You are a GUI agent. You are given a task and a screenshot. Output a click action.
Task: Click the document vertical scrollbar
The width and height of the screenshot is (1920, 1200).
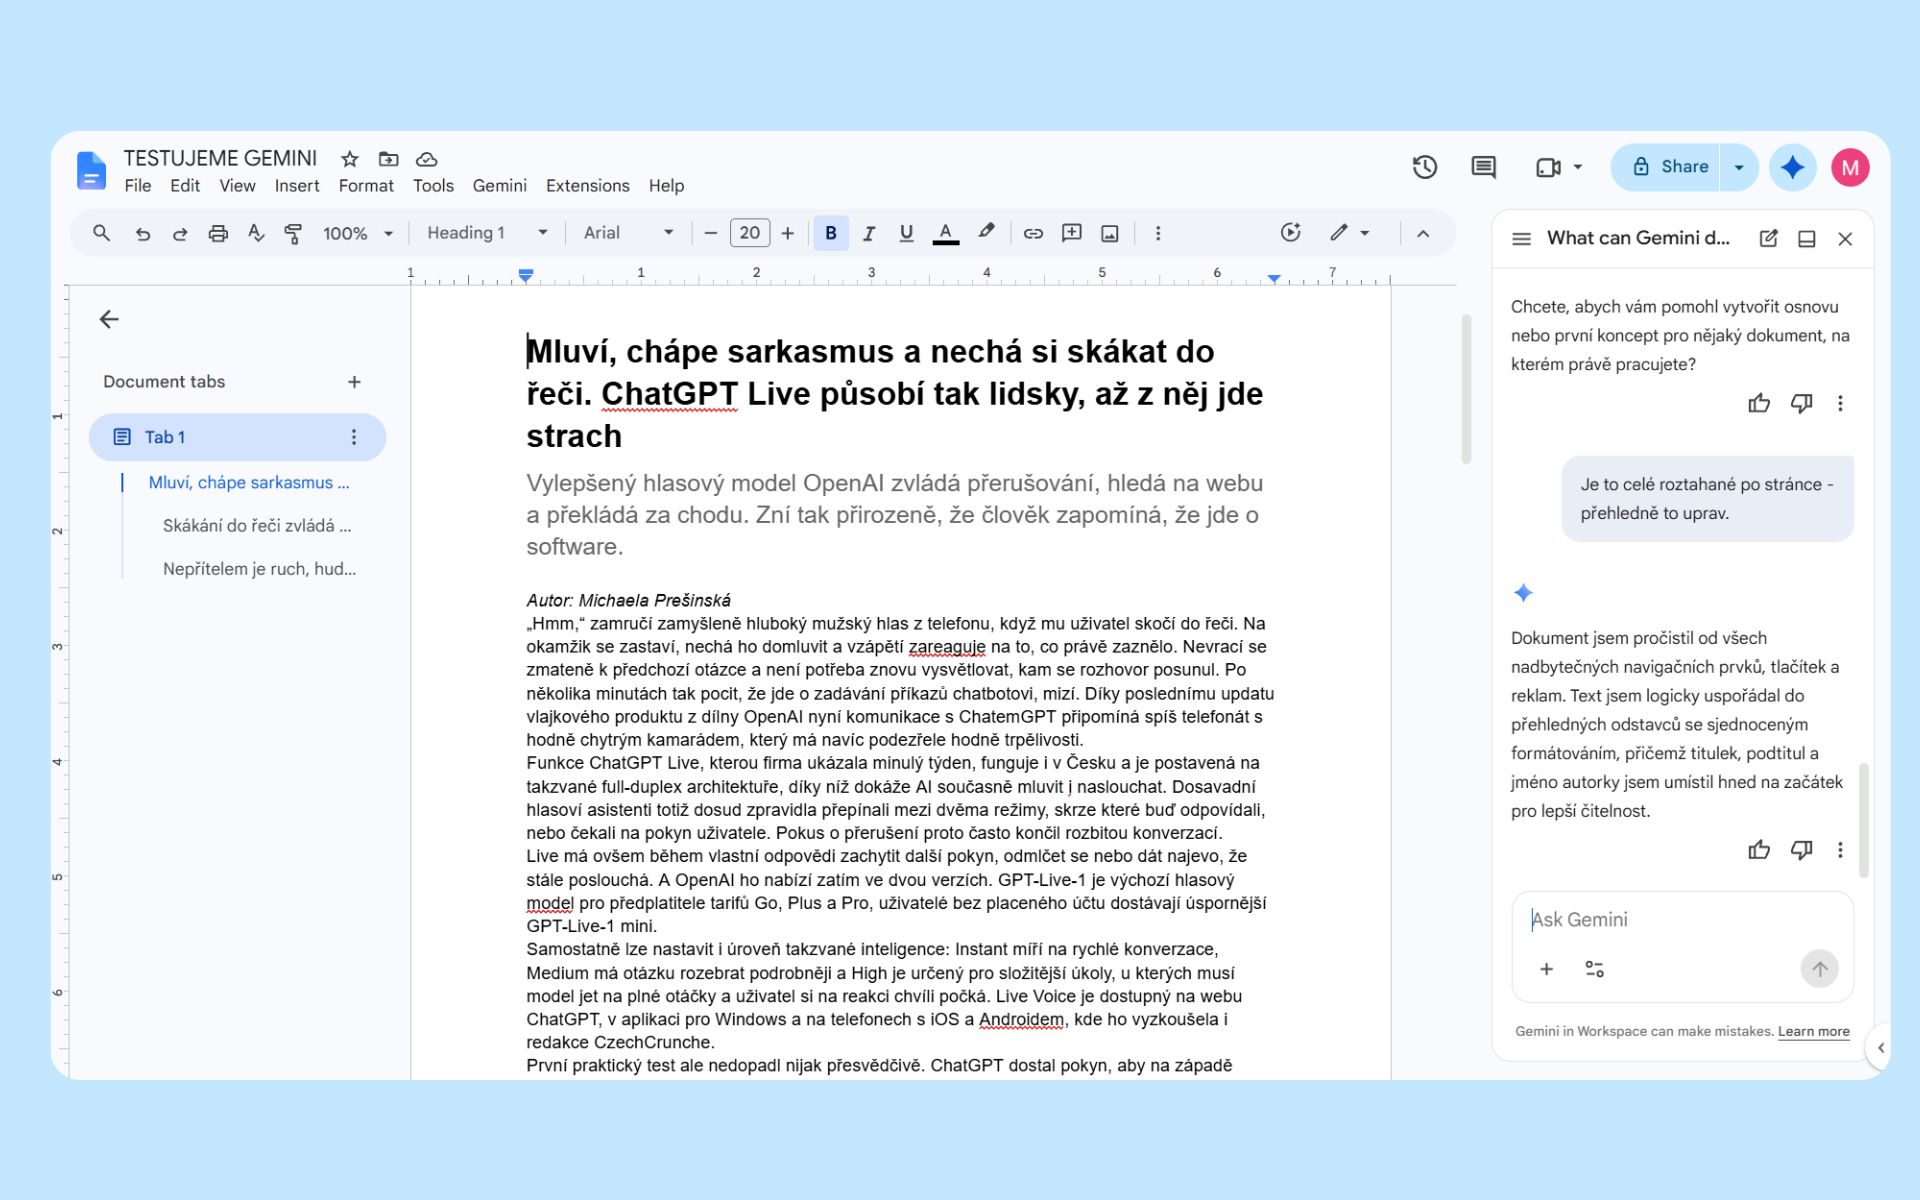(1466, 390)
